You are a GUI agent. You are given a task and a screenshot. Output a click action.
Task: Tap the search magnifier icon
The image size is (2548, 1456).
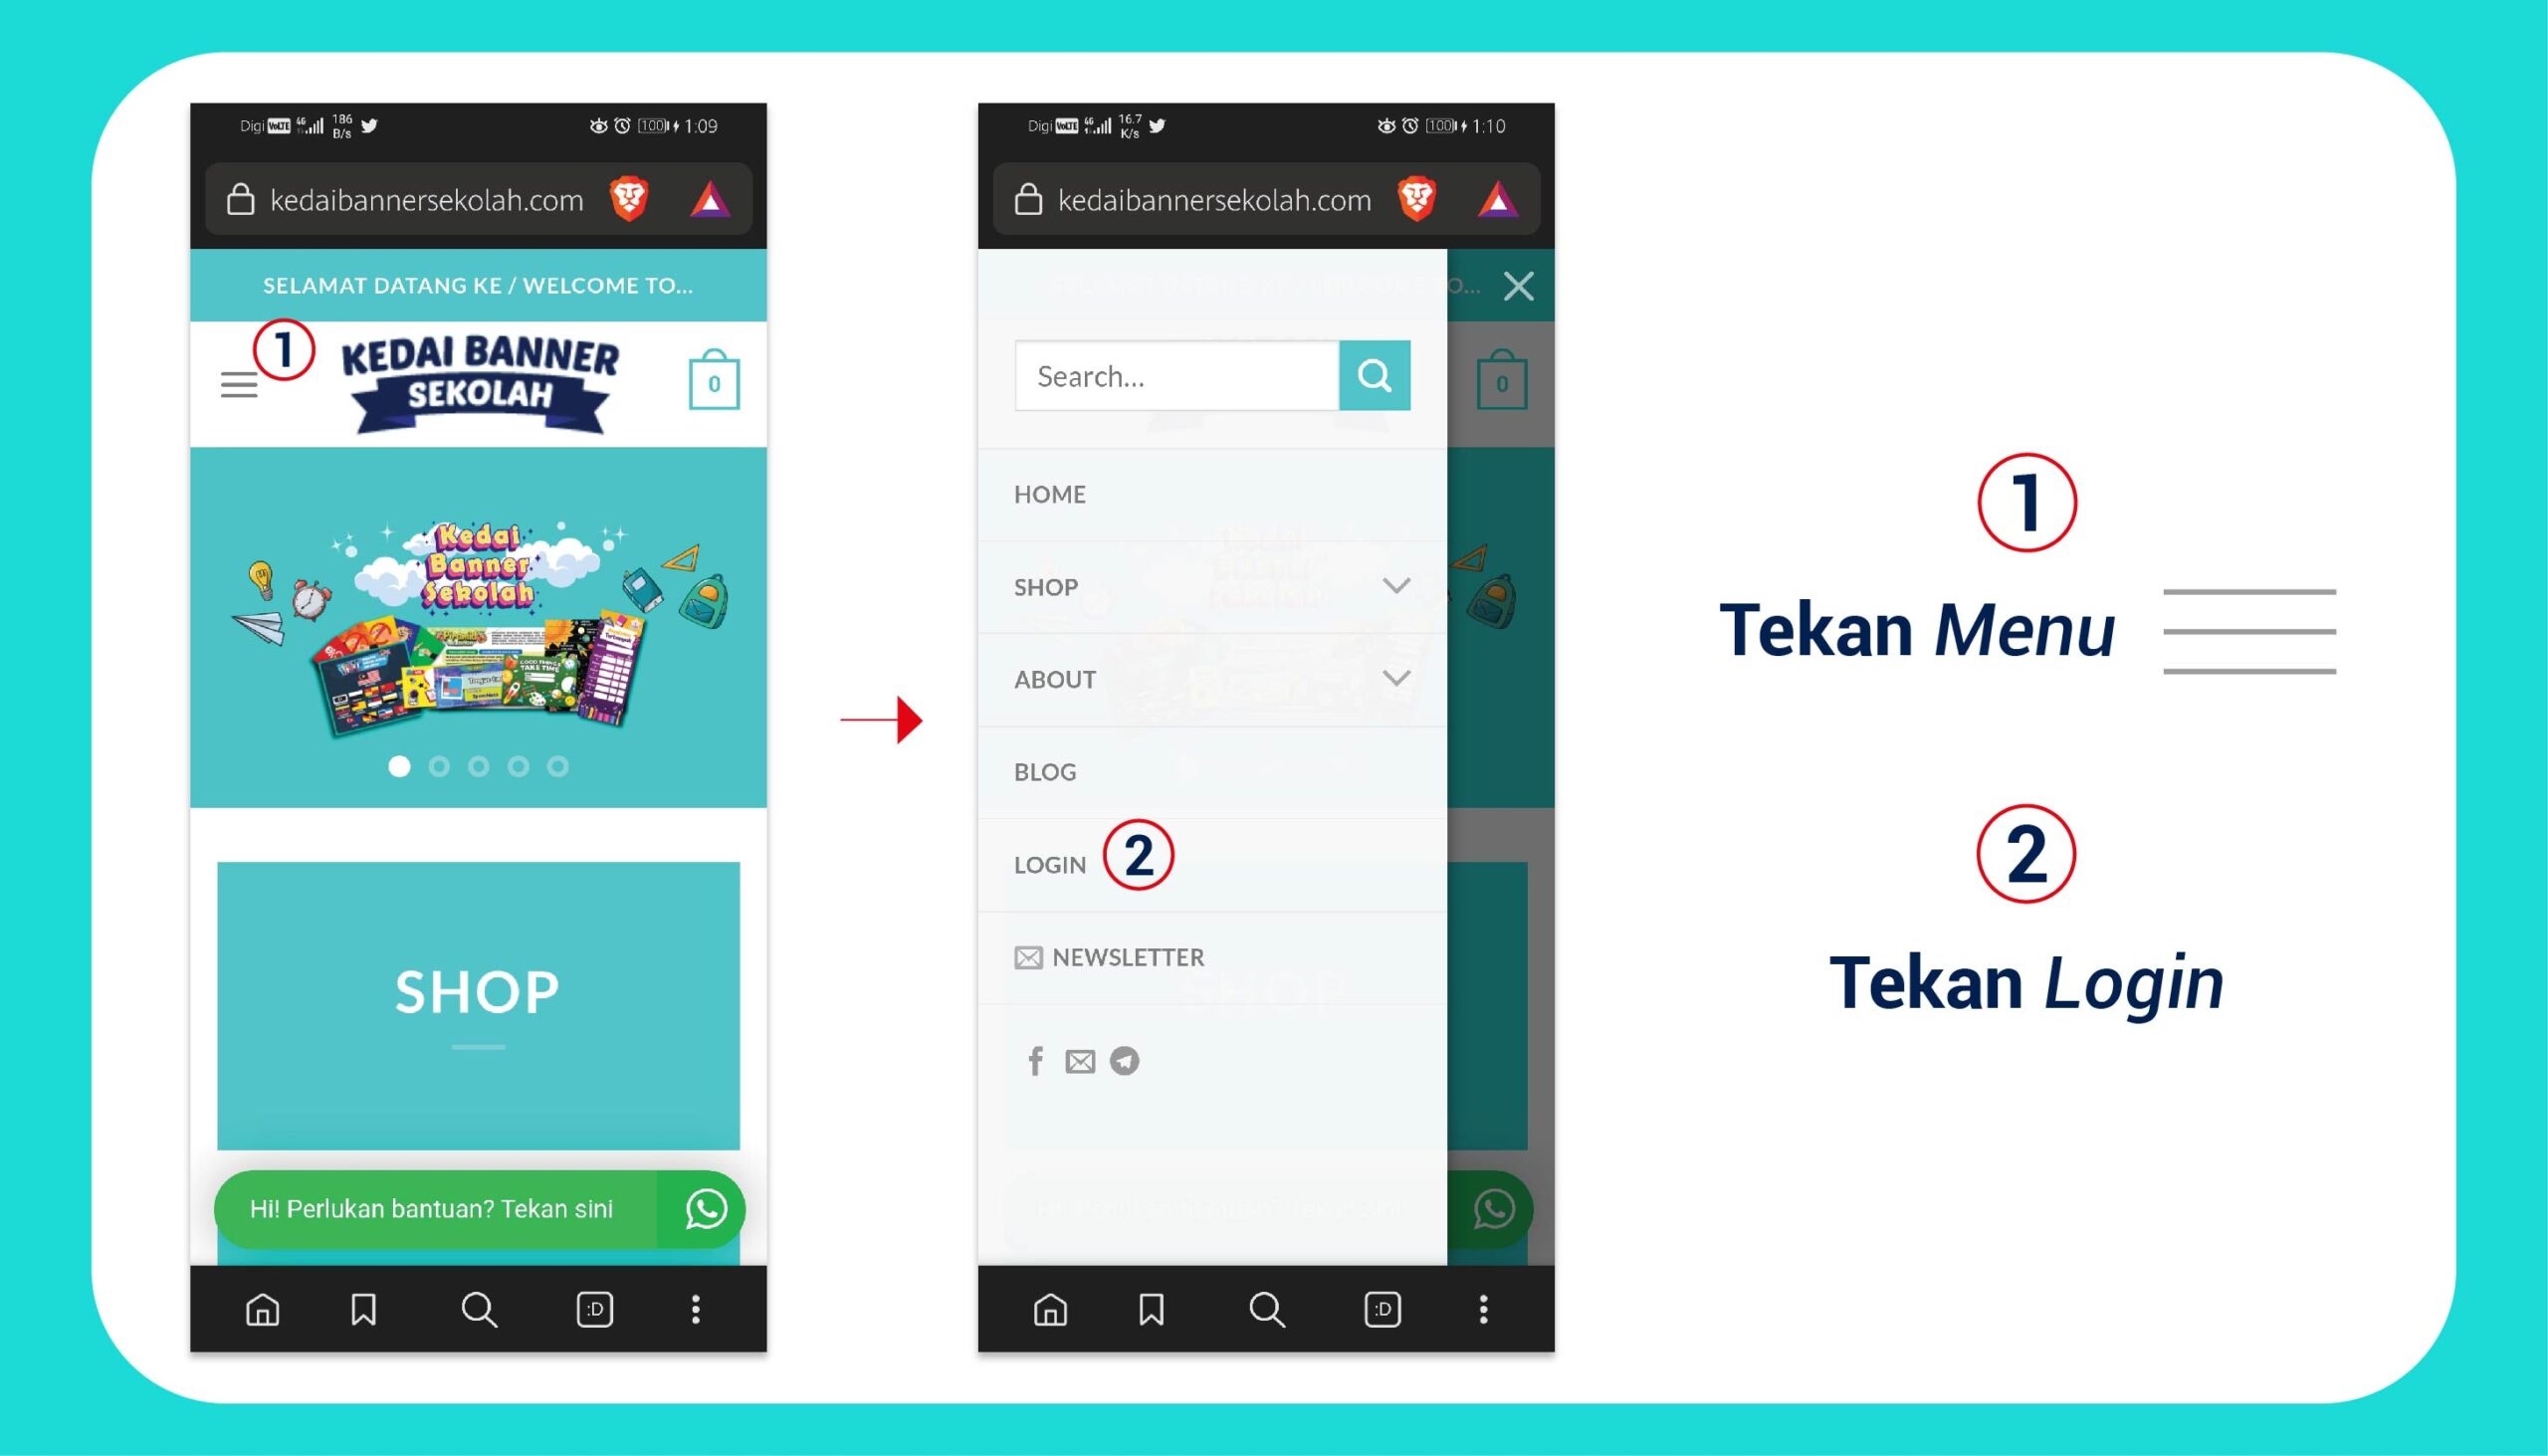pos(1376,376)
